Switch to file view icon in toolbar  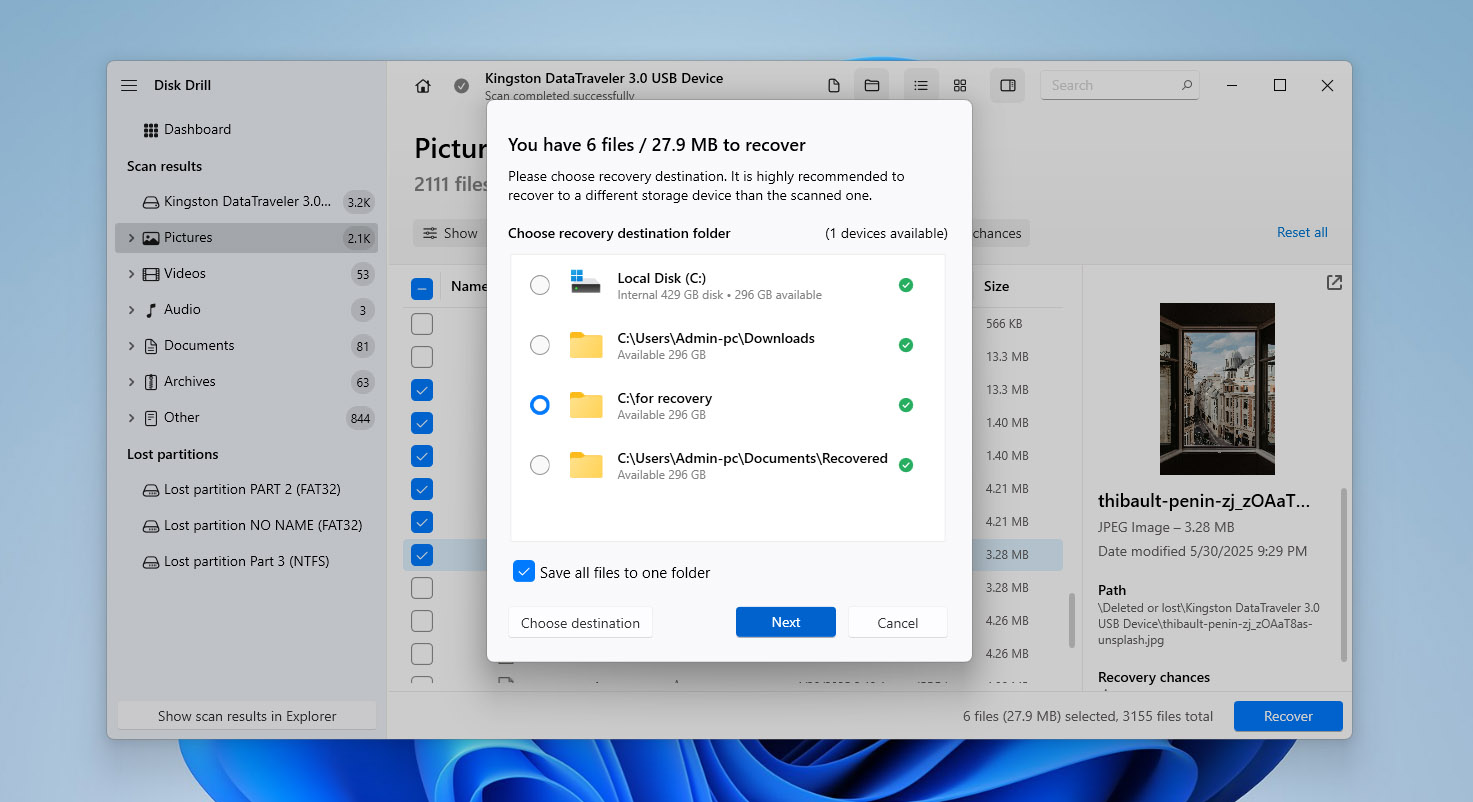pos(834,86)
